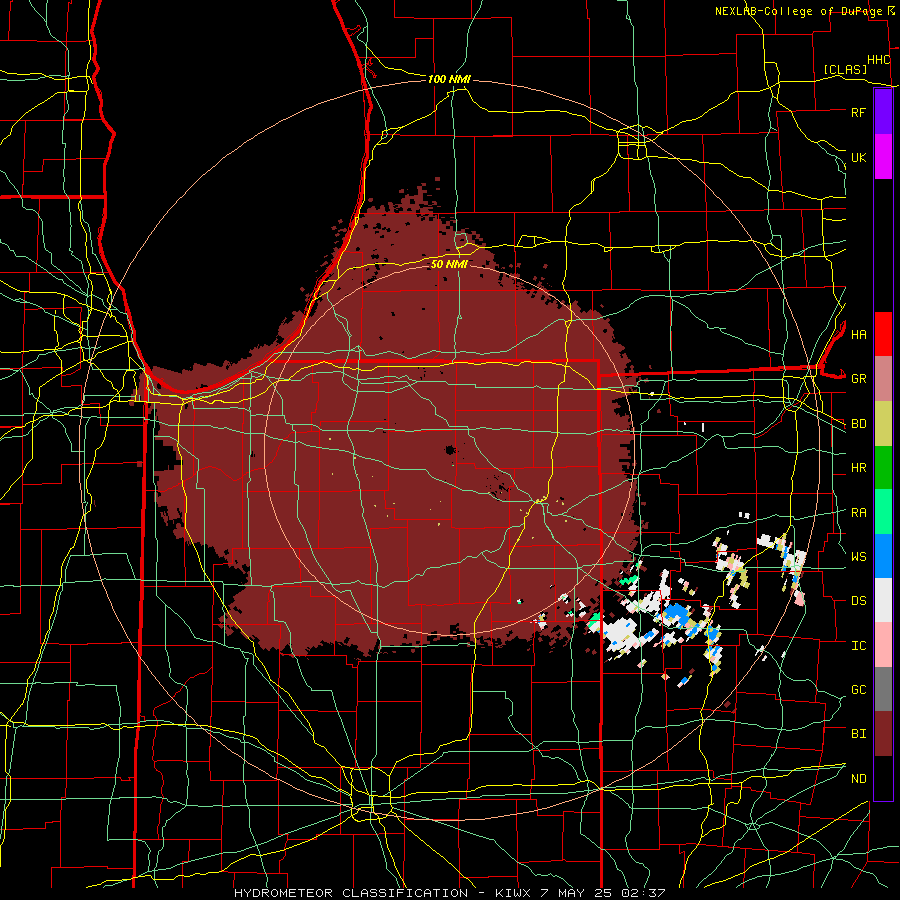This screenshot has height=900, width=900.
Task: Click the 'GC' legend label
Action: [858, 689]
